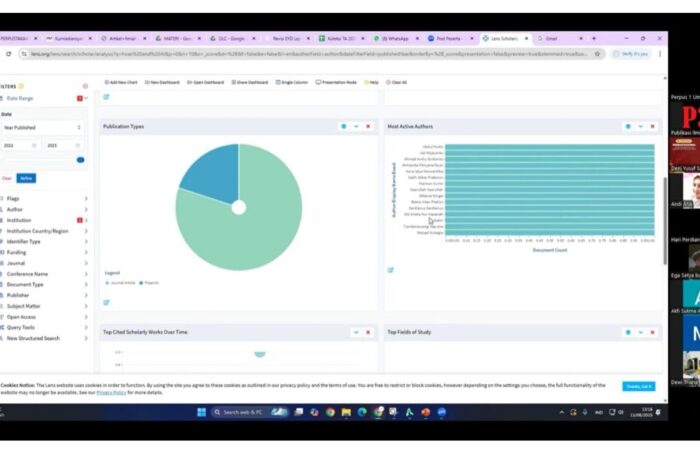The width and height of the screenshot is (700, 450).
Task: Click the edit icon under Most Active Authors
Action: point(390,270)
